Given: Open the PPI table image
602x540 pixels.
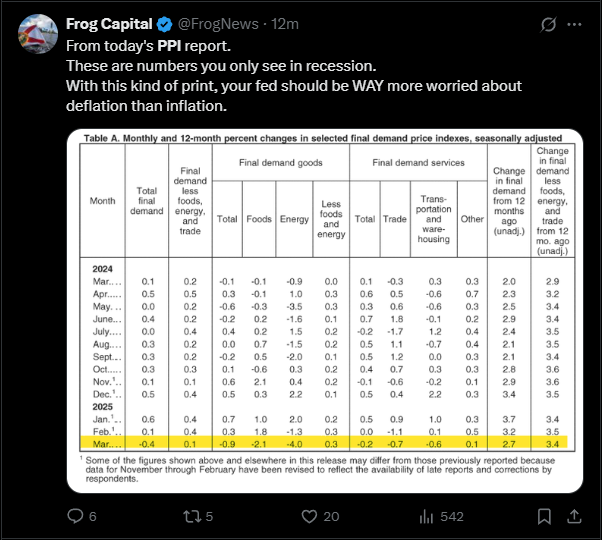Looking at the screenshot, I should tap(325, 311).
